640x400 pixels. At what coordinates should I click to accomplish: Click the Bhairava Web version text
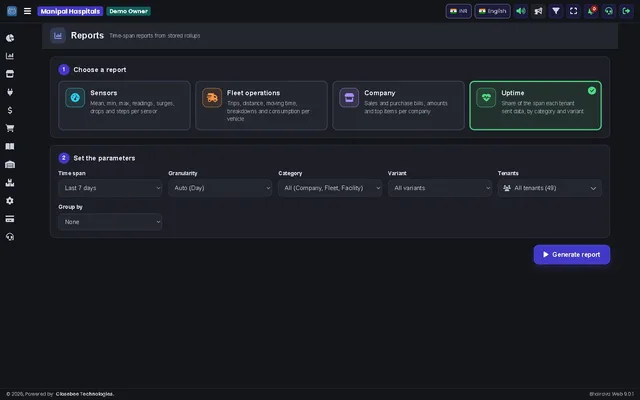click(611, 394)
